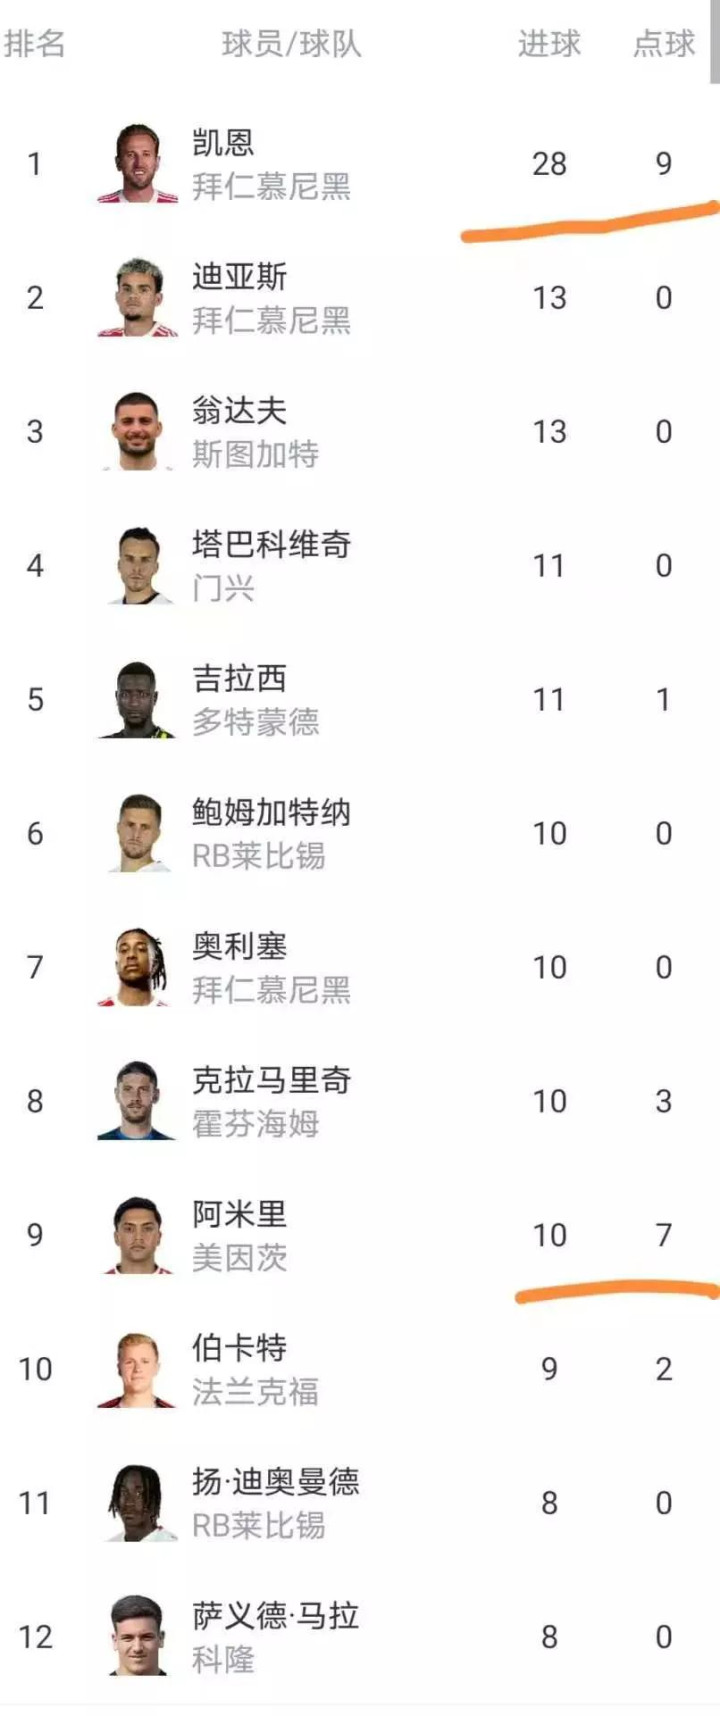
Task: Click the 伯卡特 player name
Action: click(x=239, y=1348)
